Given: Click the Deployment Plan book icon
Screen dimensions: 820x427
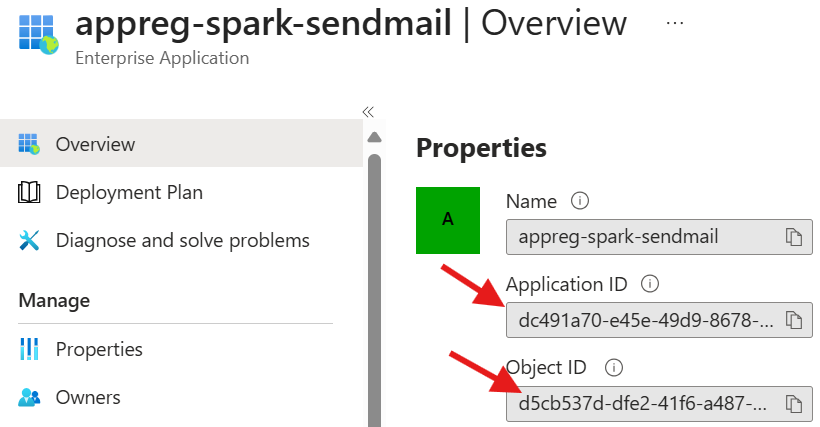Looking at the screenshot, I should 29,193.
